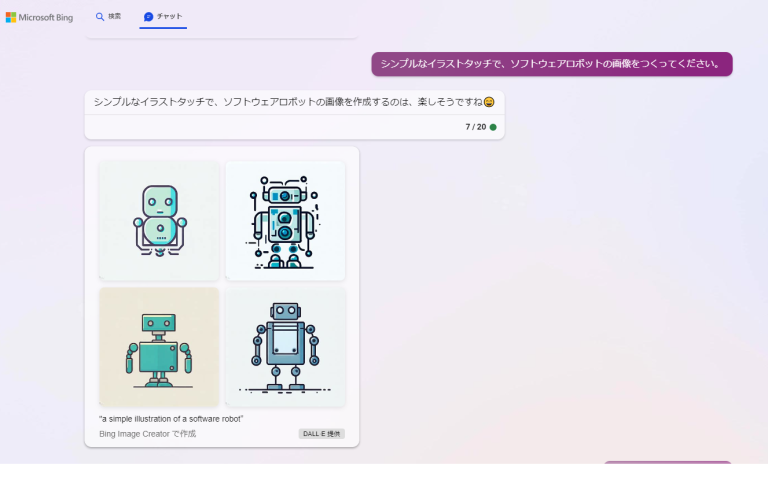Click the blue chat bubble icon
Image resolution: width=768 pixels, height=502 pixels.
149,17
